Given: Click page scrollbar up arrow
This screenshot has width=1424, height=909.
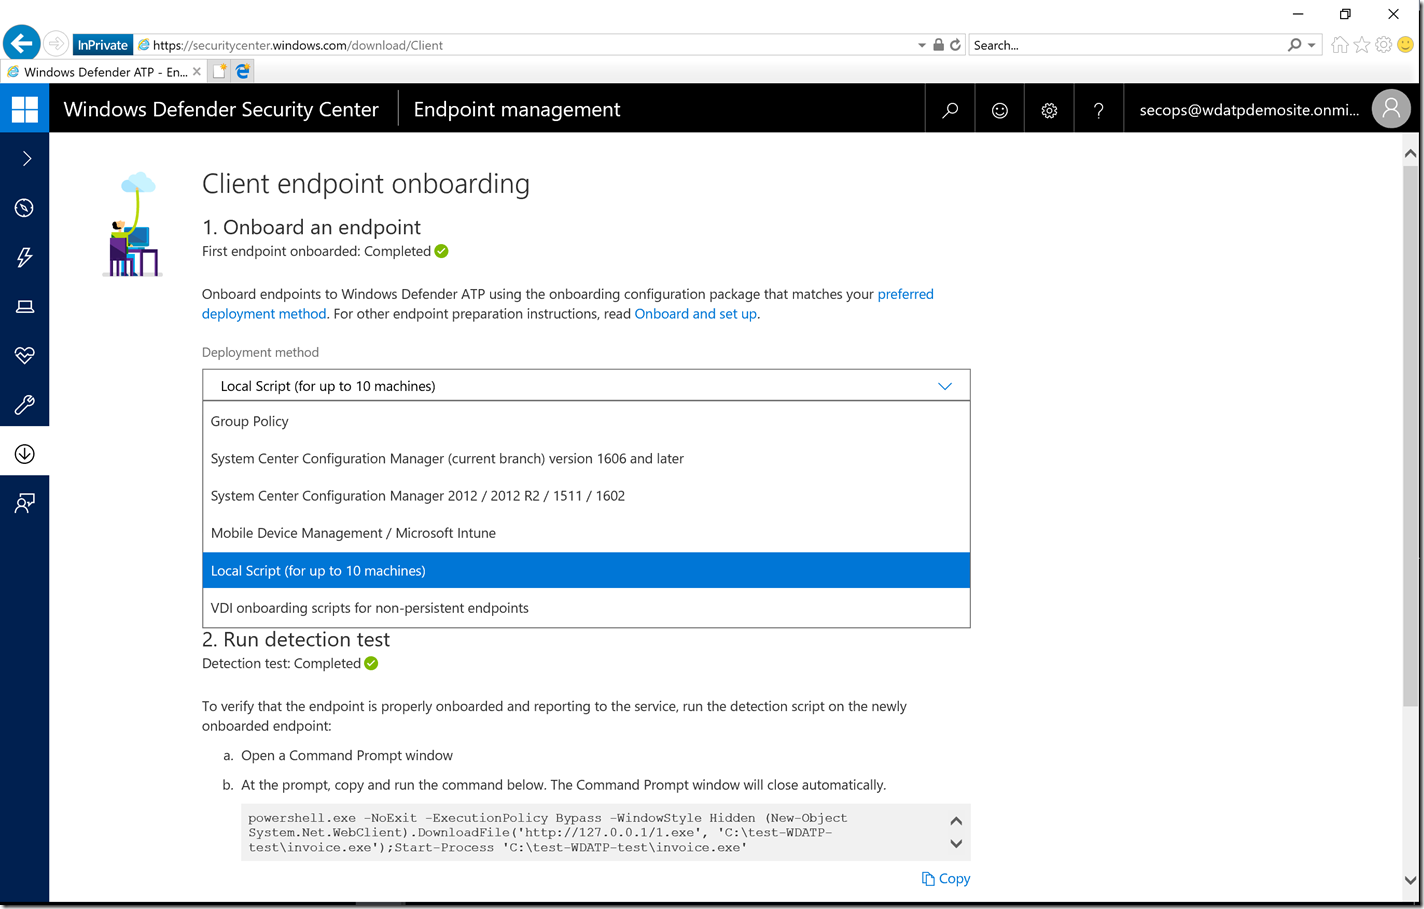Looking at the screenshot, I should pos(1410,153).
